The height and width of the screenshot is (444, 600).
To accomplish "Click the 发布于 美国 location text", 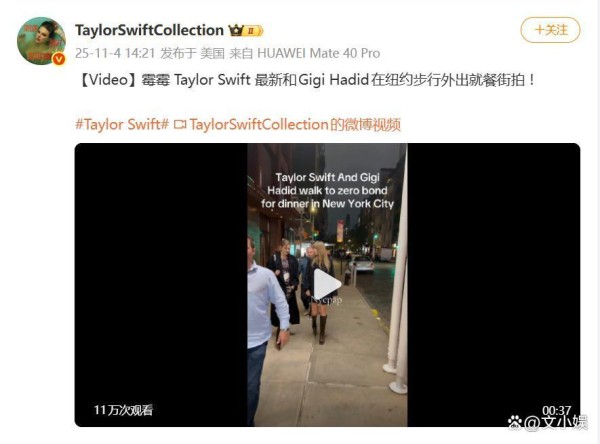I will pos(192,53).
